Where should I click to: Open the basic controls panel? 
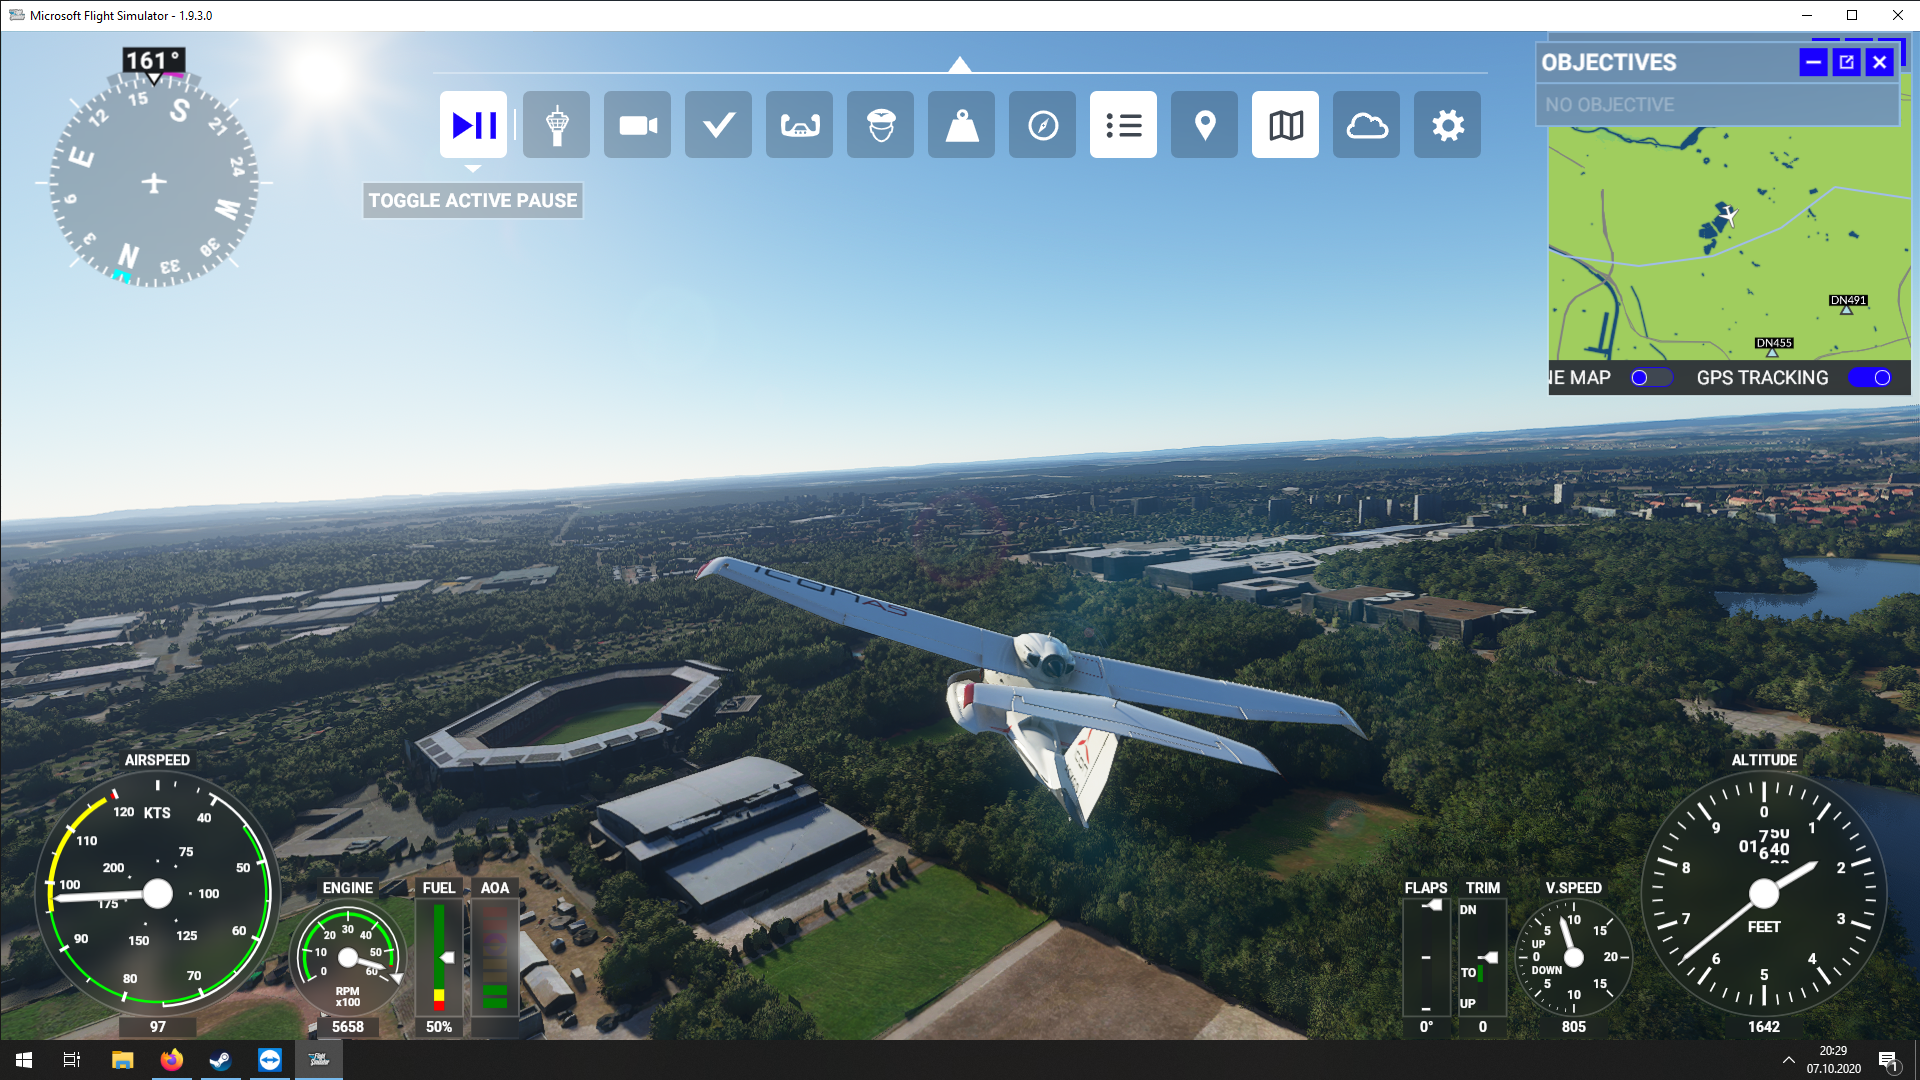click(x=800, y=125)
